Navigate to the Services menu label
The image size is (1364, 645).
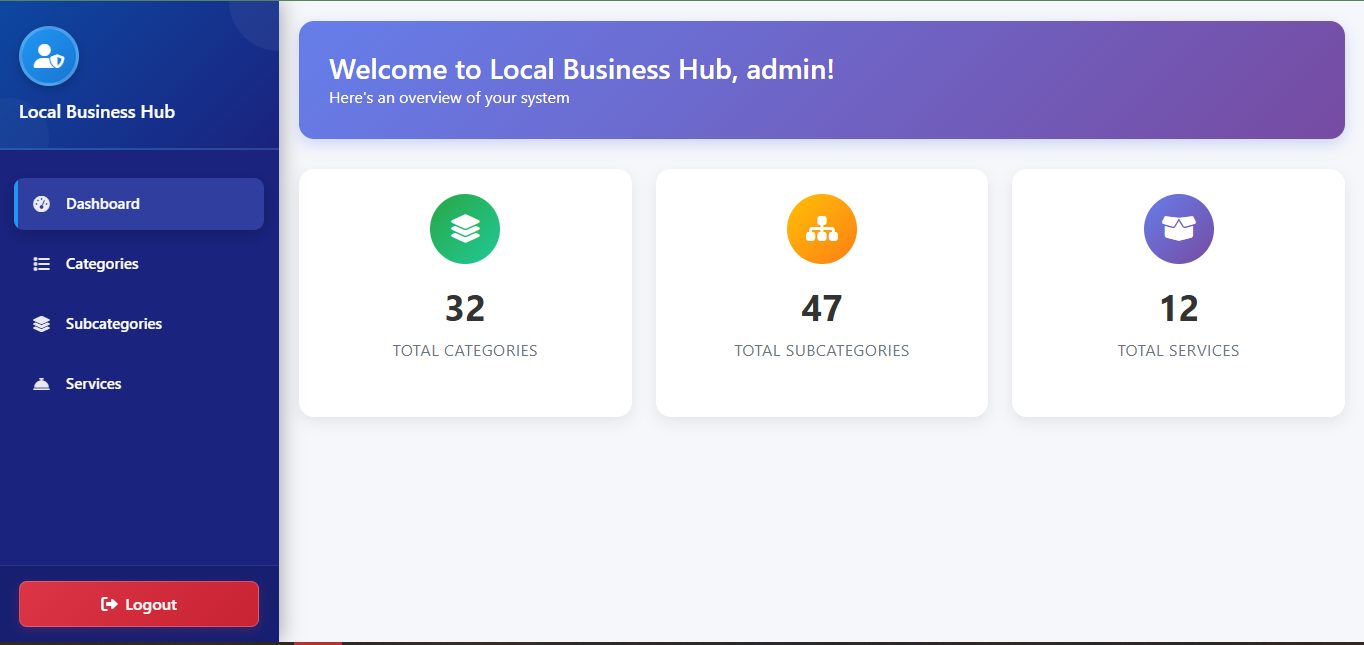[x=93, y=384]
